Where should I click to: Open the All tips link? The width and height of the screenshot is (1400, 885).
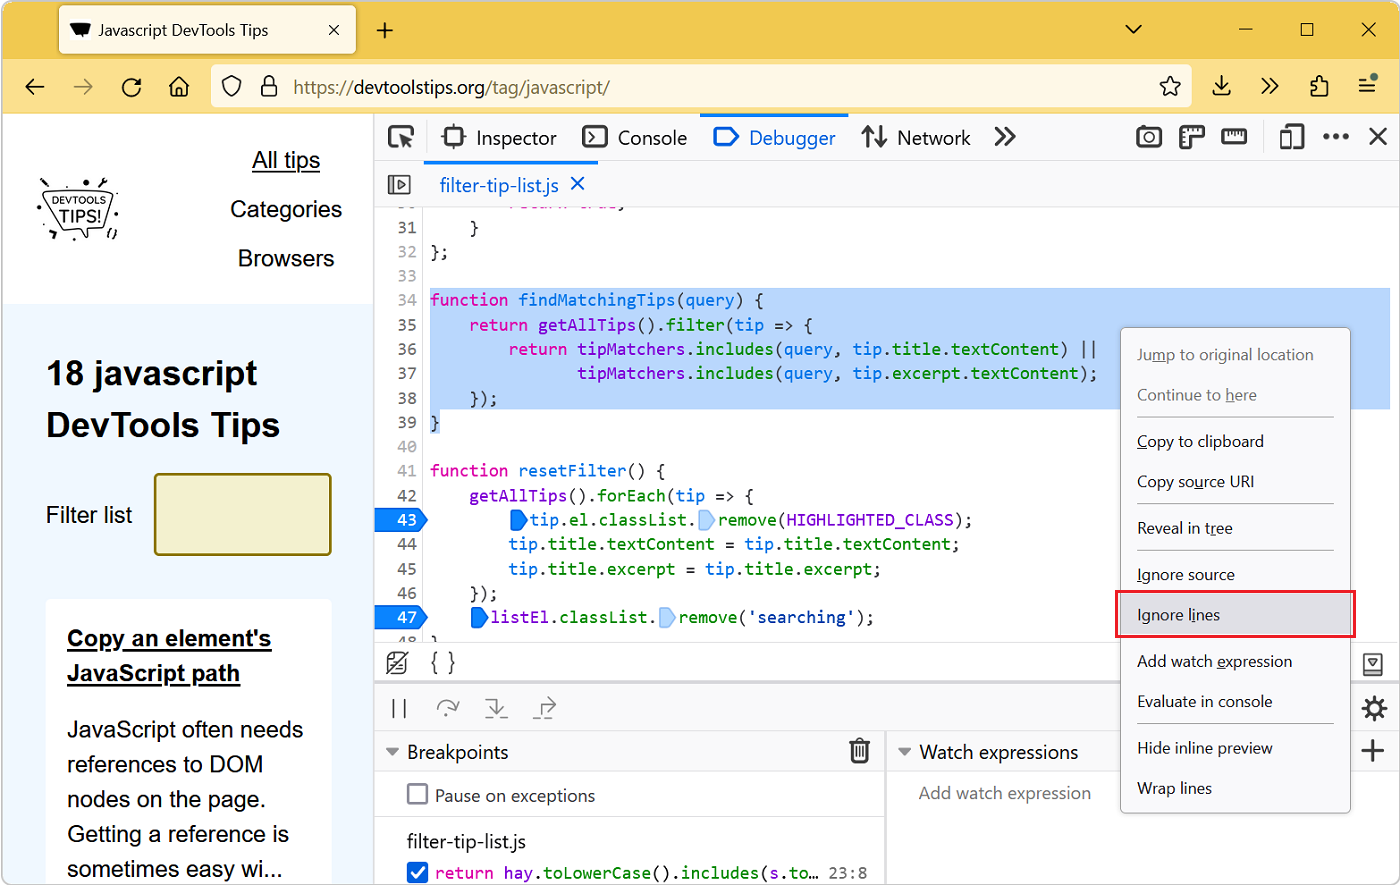point(286,160)
